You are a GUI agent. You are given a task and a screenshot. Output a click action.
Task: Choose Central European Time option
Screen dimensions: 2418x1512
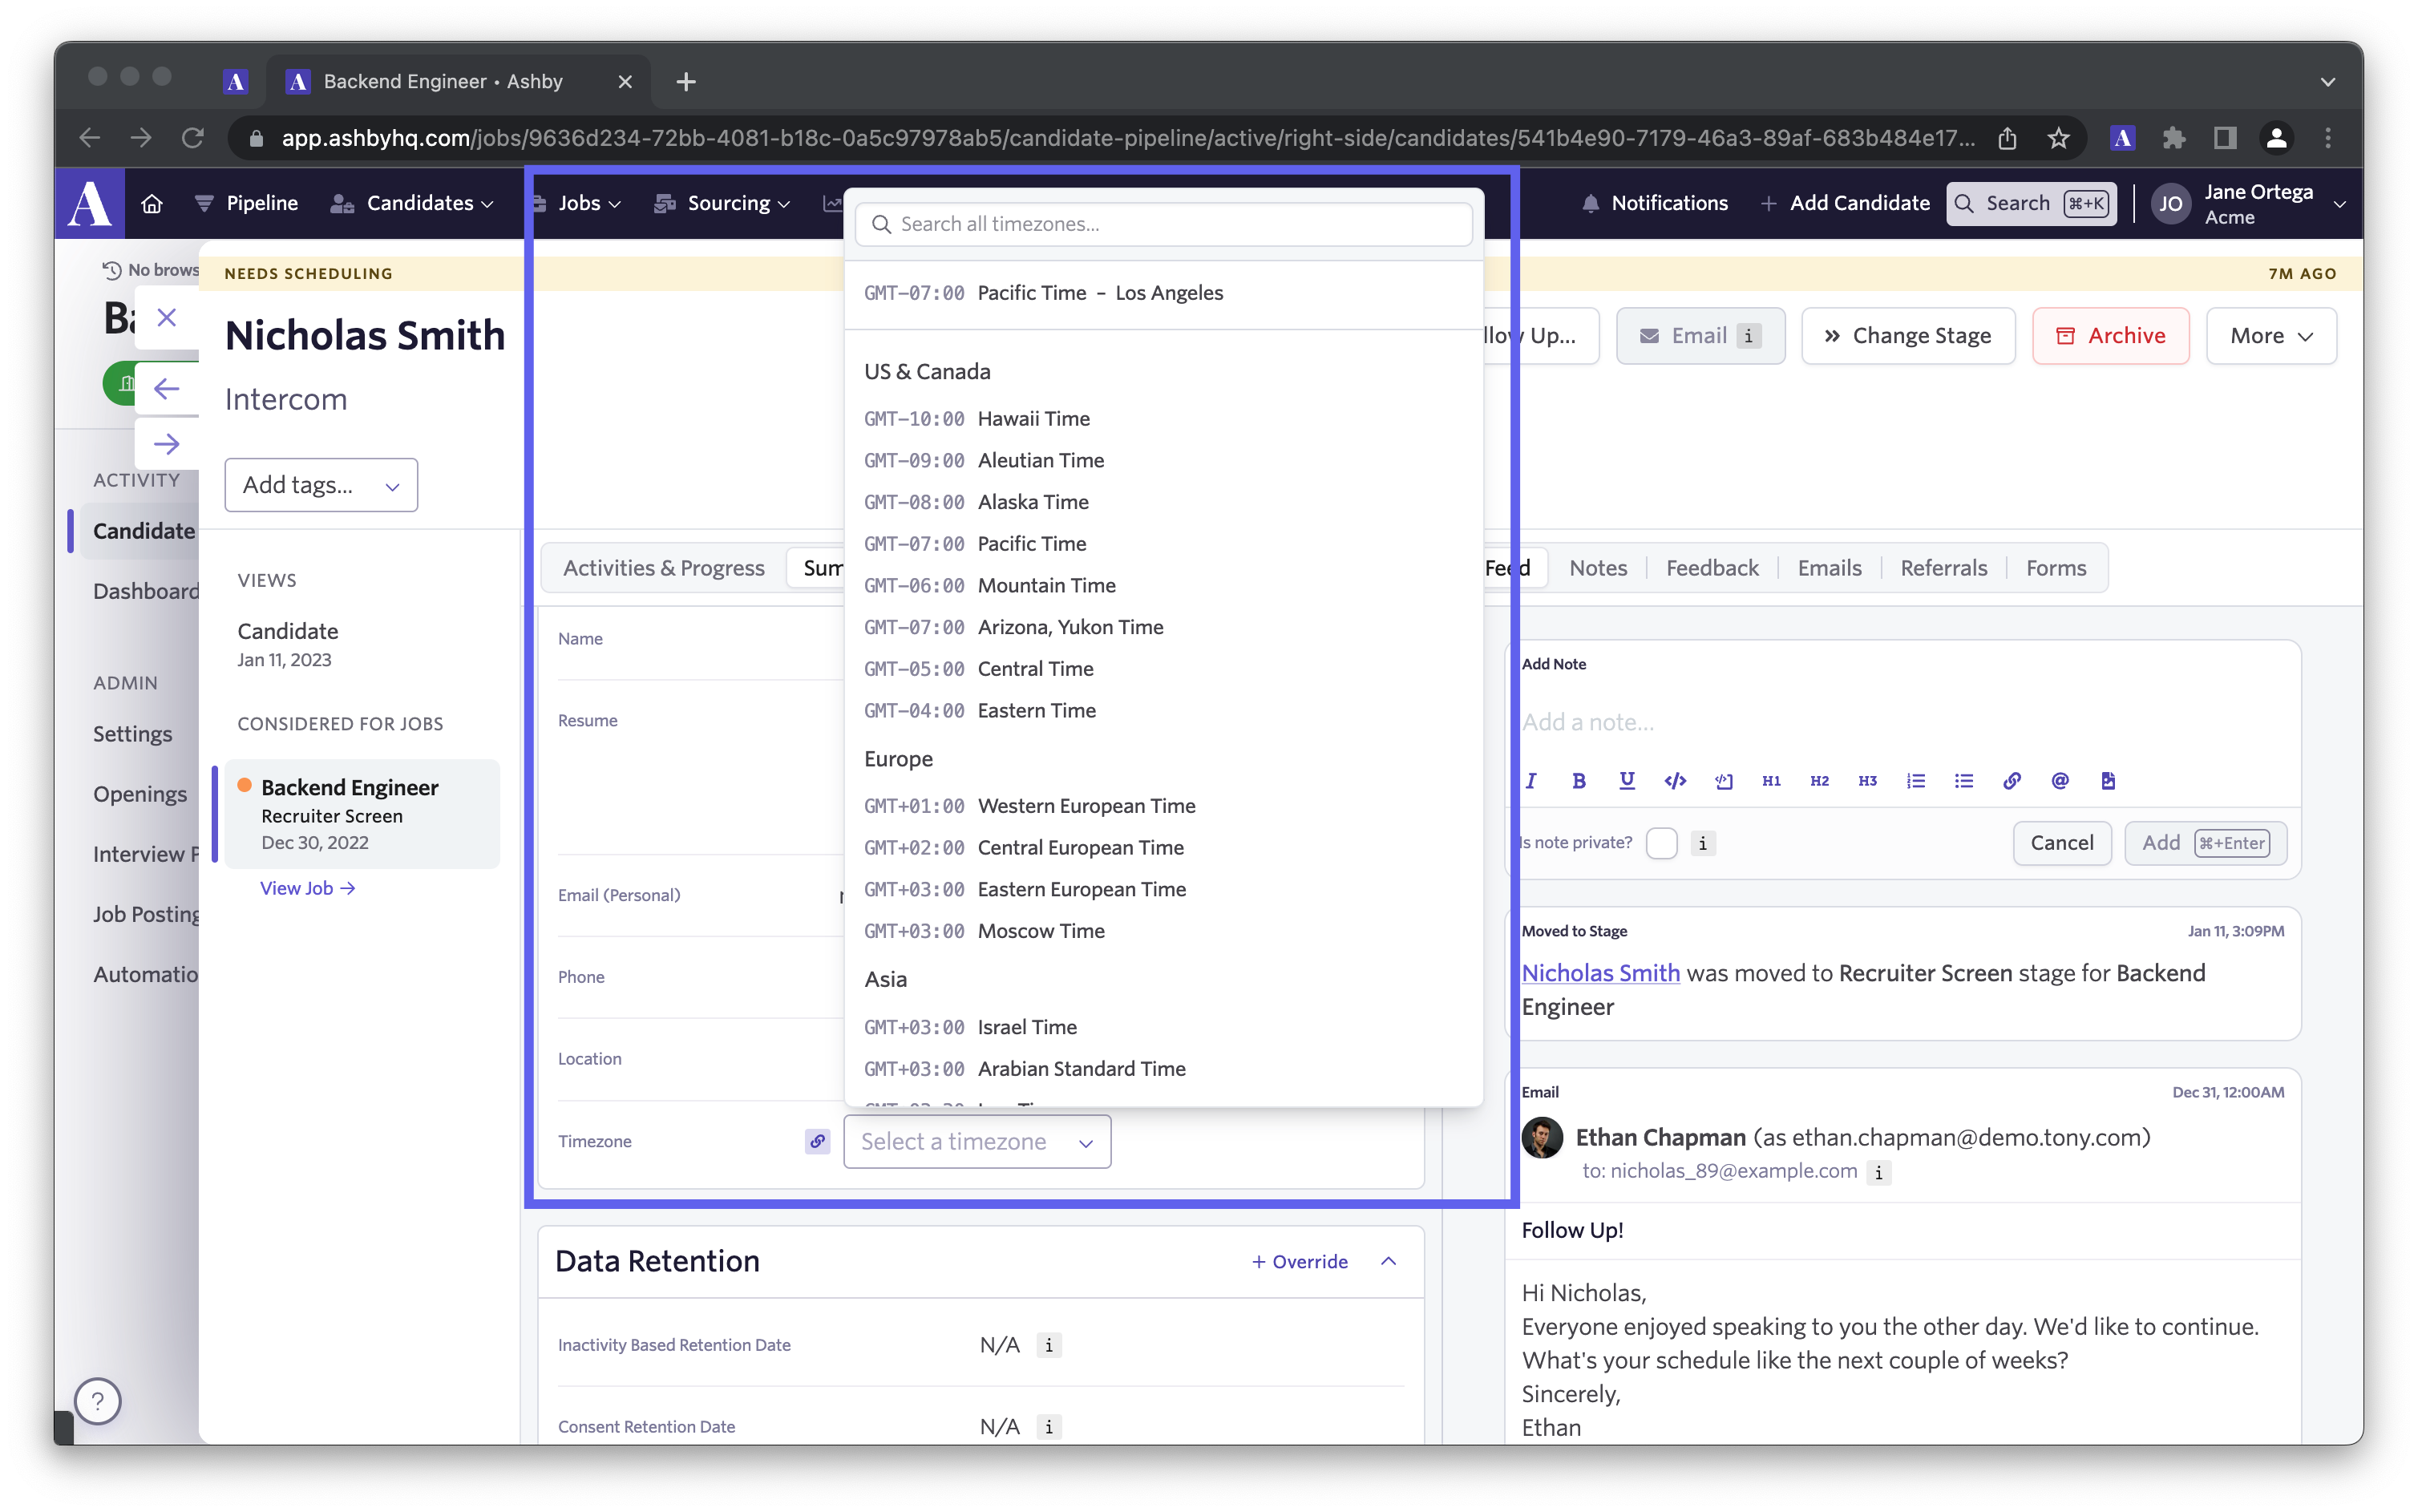(x=1080, y=848)
